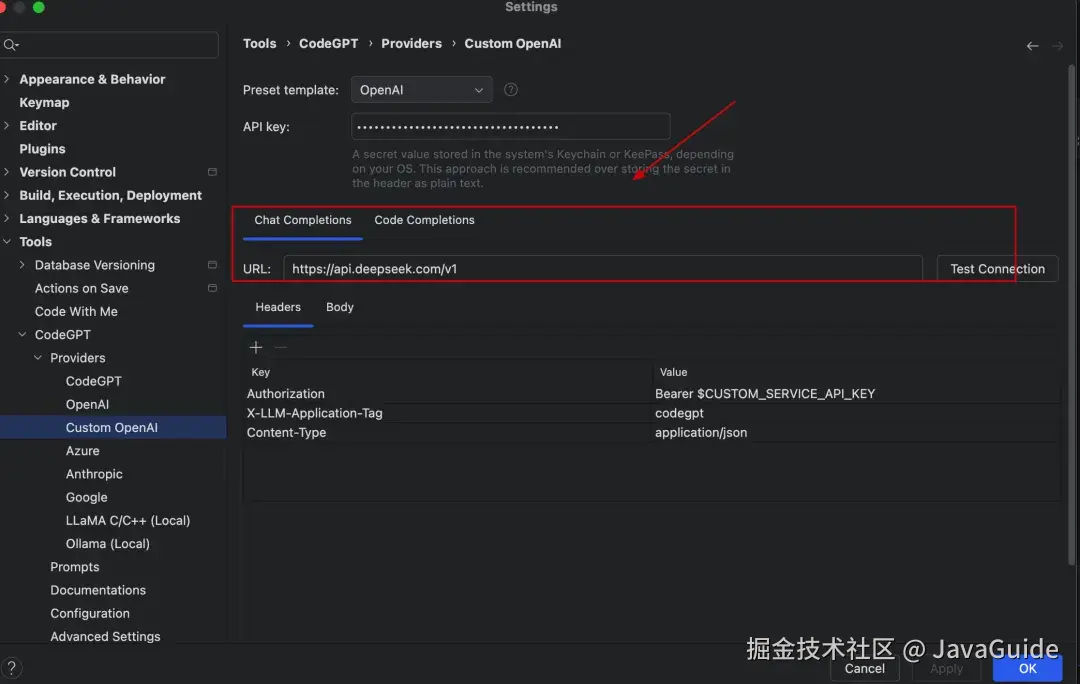Select the Azure provider
This screenshot has height=684, width=1080.
pyautogui.click(x=83, y=451)
